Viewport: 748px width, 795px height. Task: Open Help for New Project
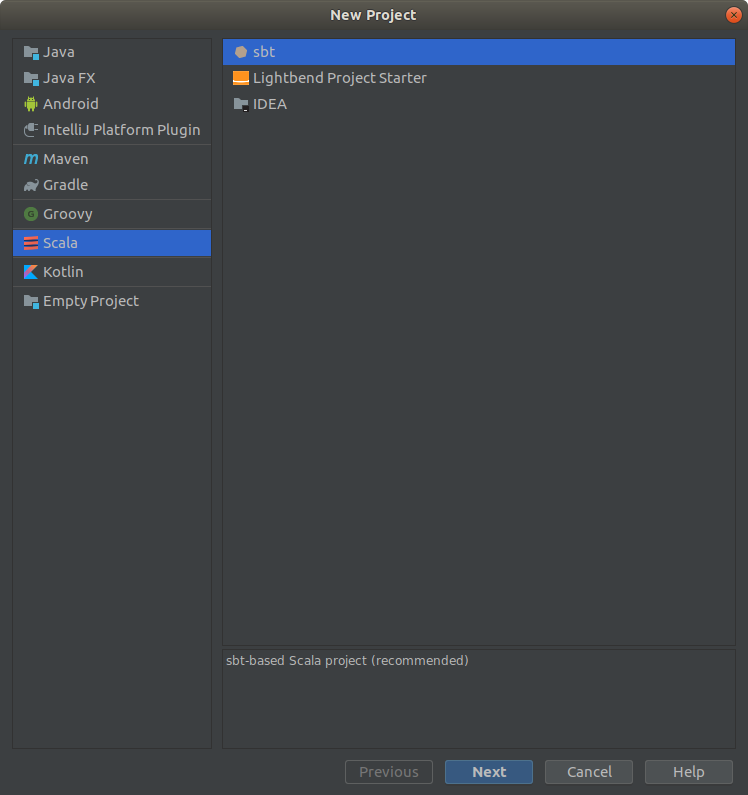pyautogui.click(x=689, y=772)
